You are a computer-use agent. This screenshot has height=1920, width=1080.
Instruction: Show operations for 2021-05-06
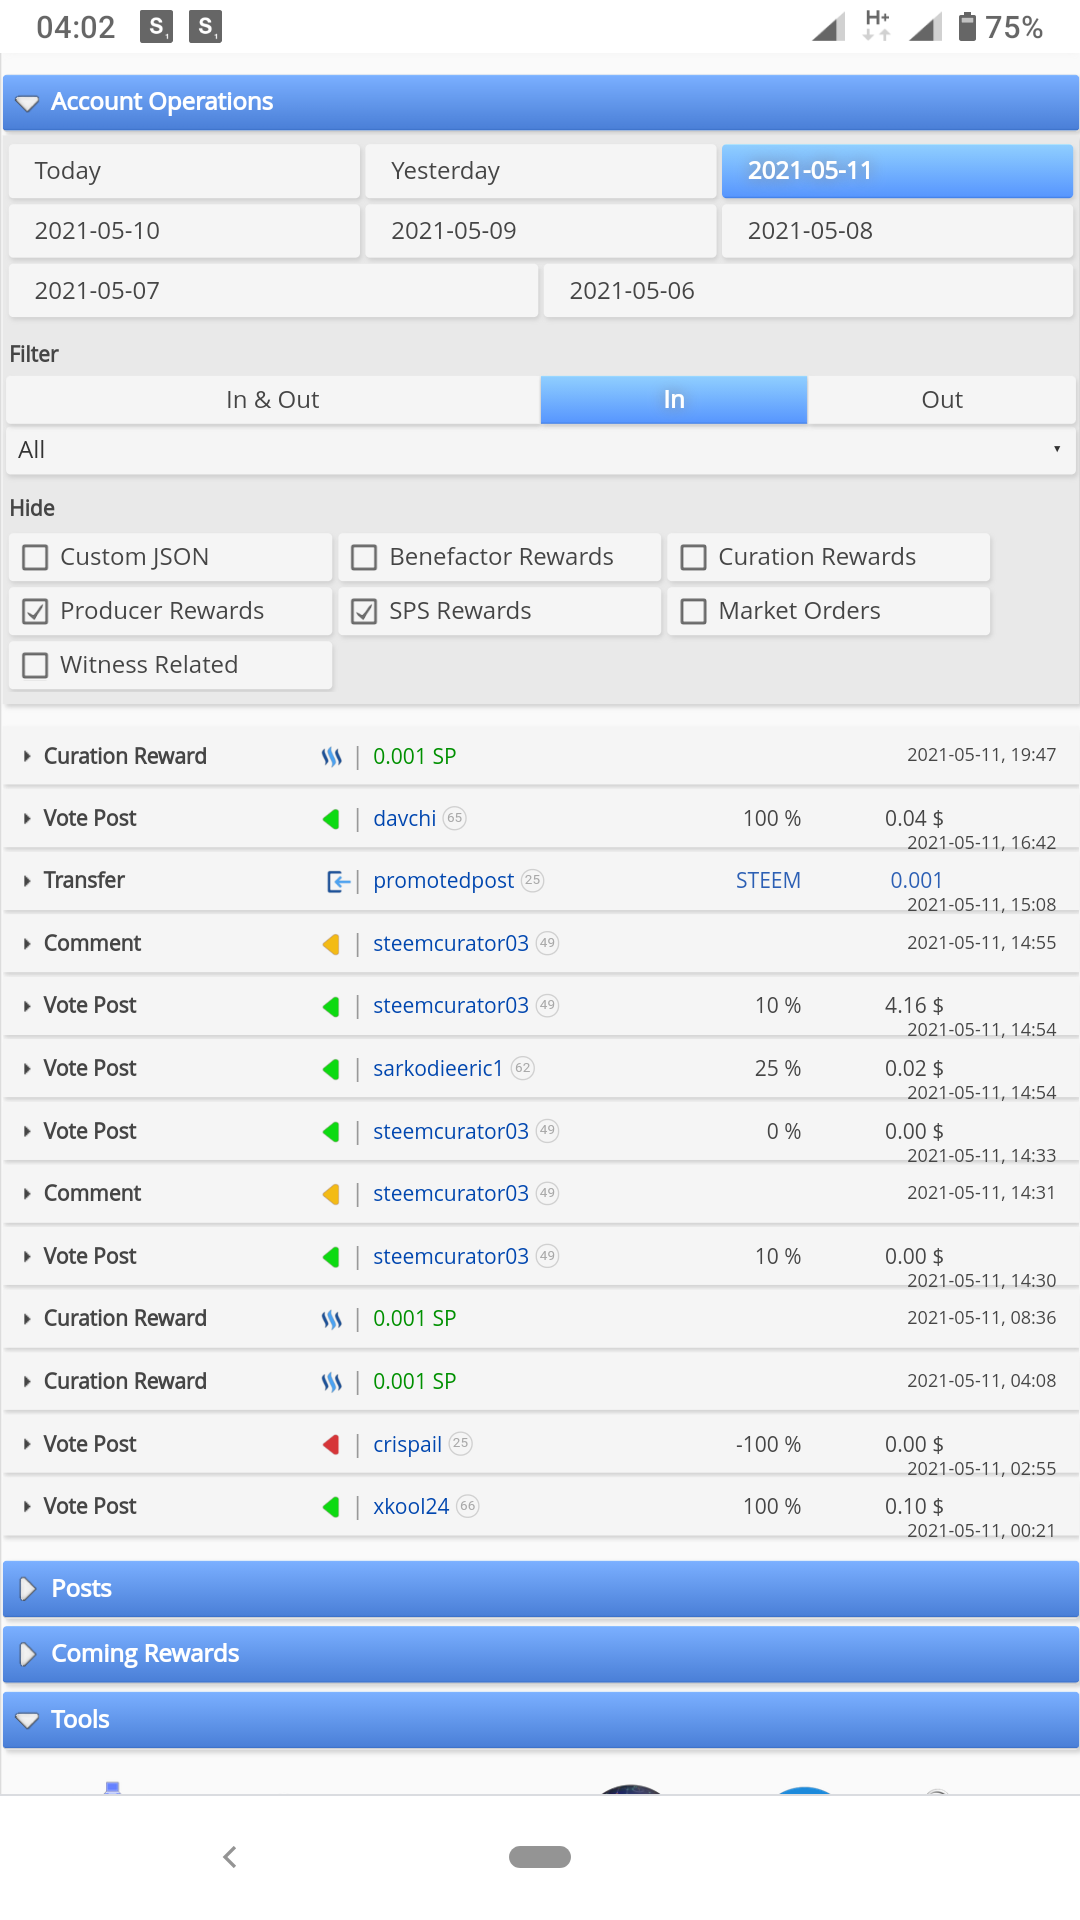(x=808, y=291)
